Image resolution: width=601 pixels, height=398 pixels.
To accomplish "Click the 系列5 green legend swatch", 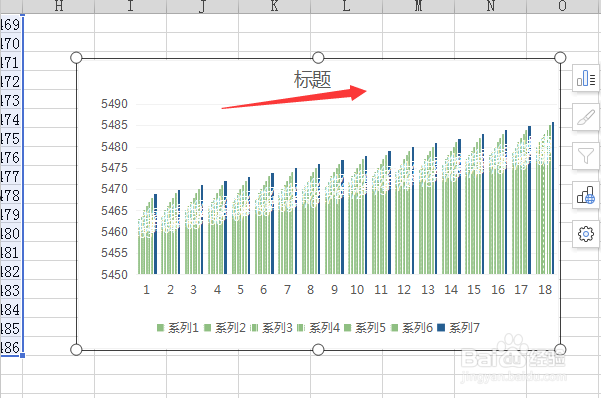I will click(348, 327).
